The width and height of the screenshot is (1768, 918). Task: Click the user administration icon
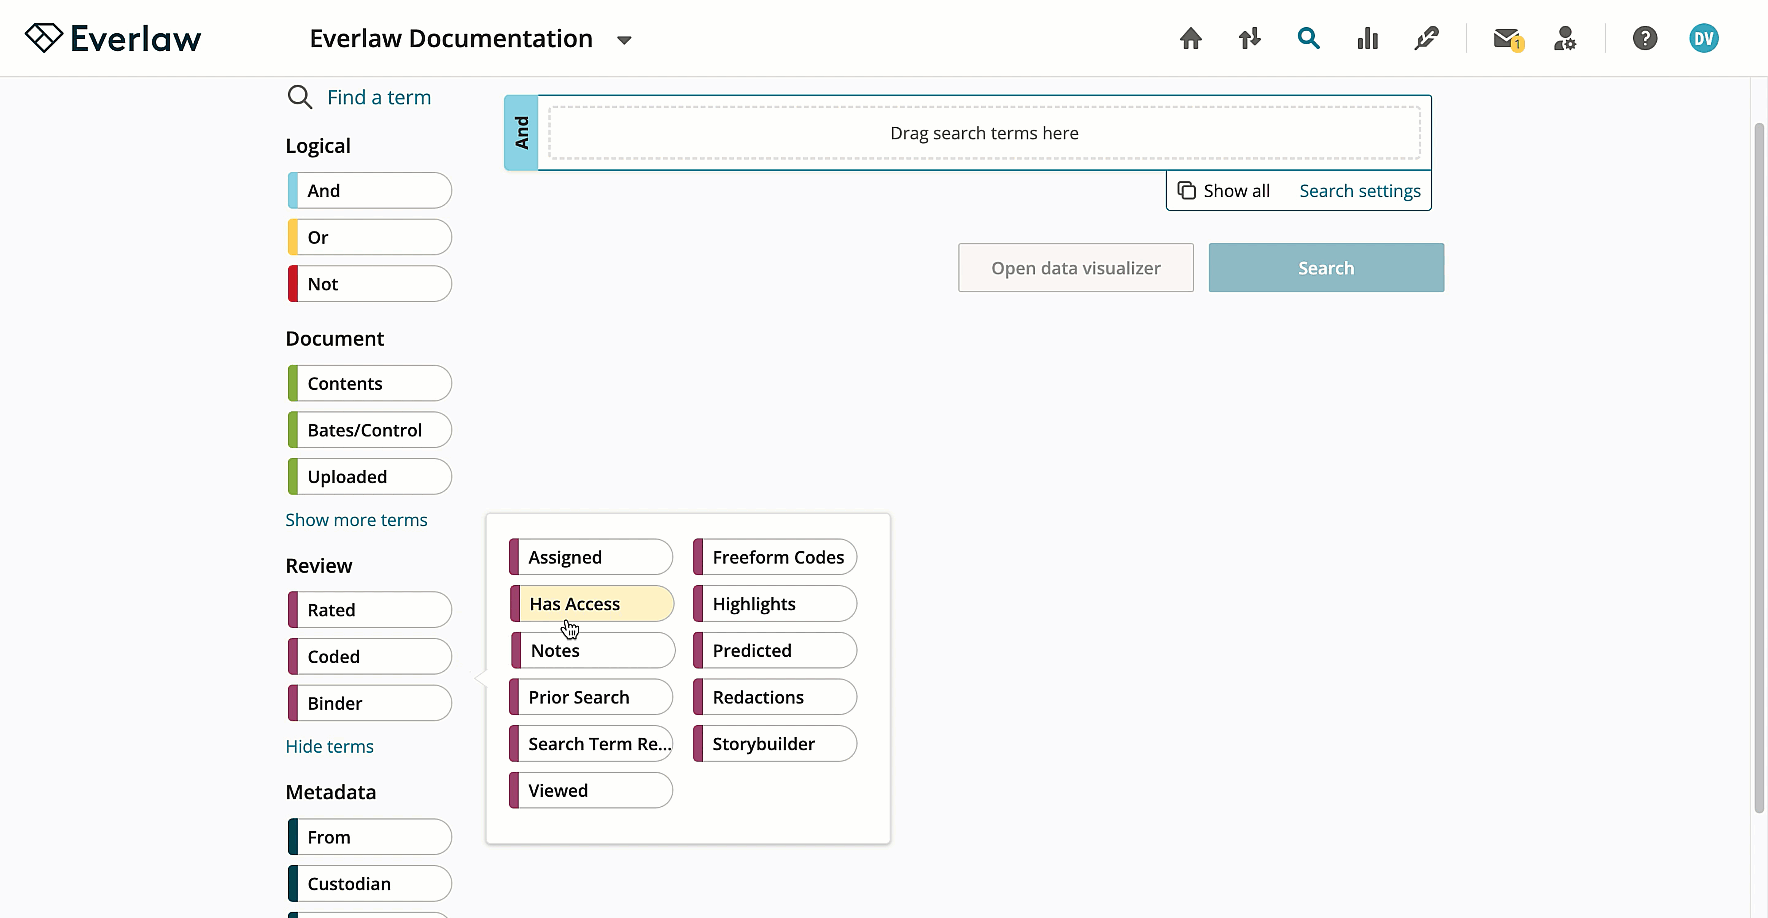click(1565, 38)
